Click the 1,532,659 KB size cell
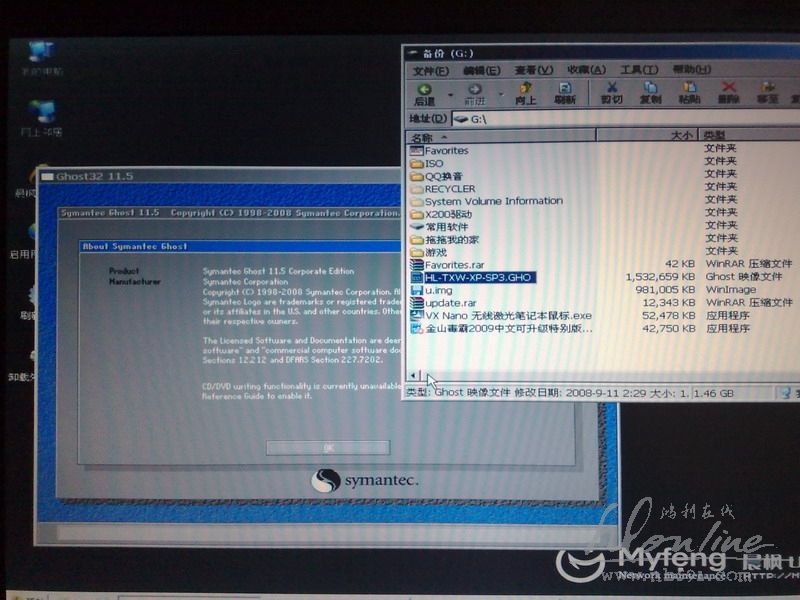Viewport: 800px width, 600px height. (660, 277)
